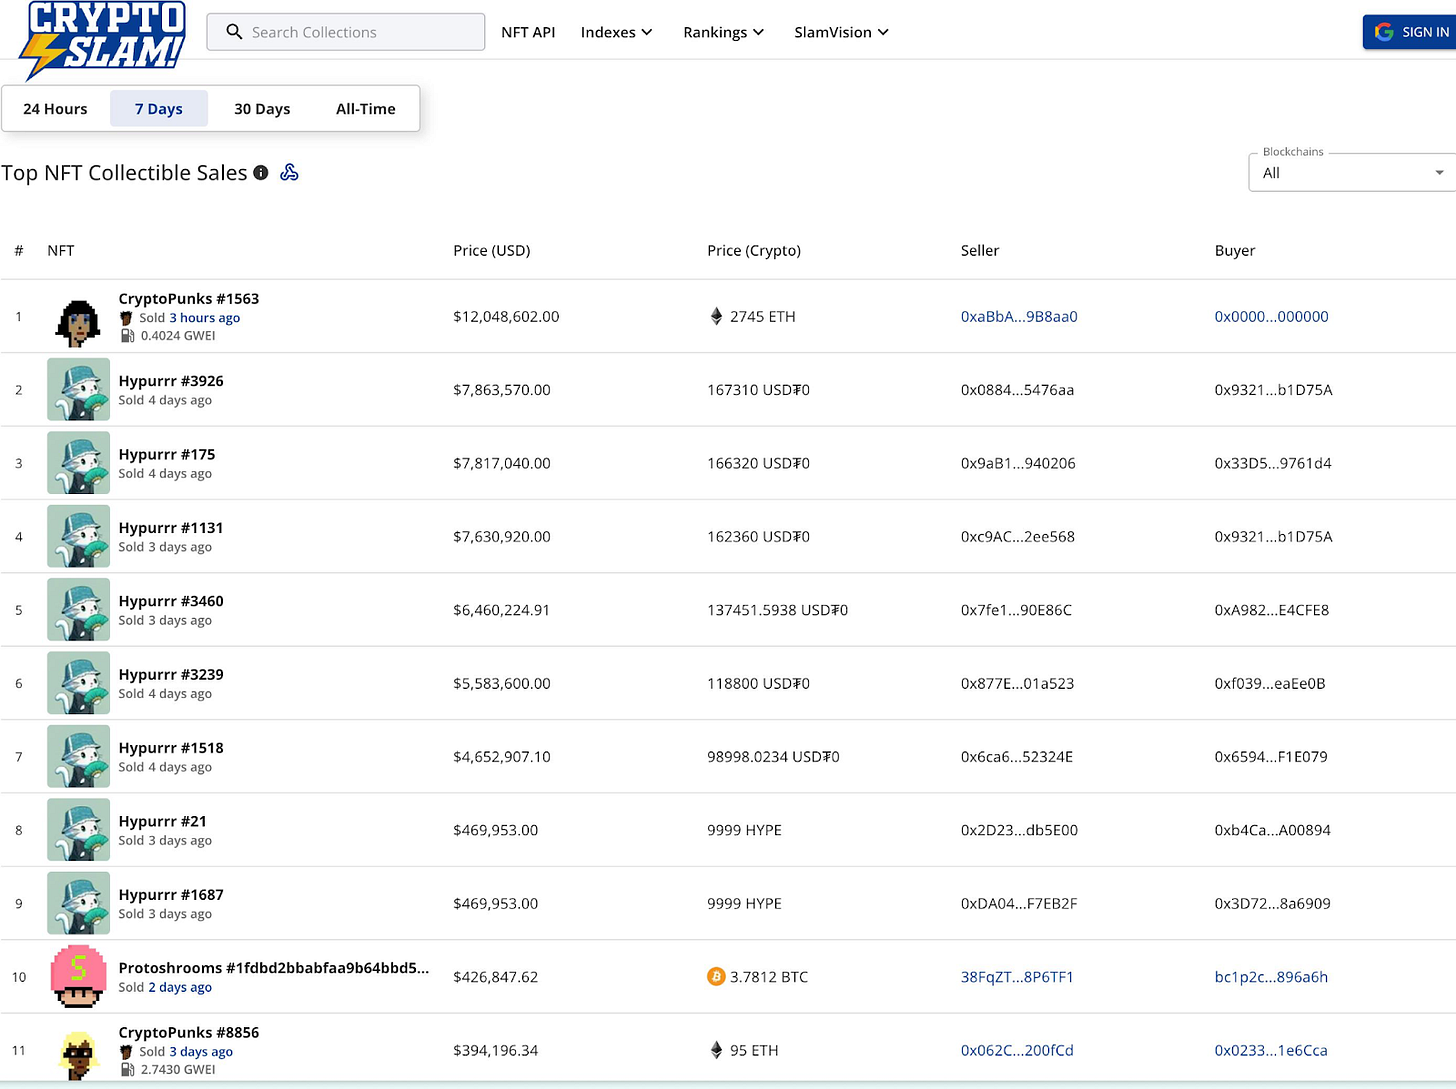Expand the SlamVision menu
Screen dimensions: 1456x1089
[x=841, y=32]
